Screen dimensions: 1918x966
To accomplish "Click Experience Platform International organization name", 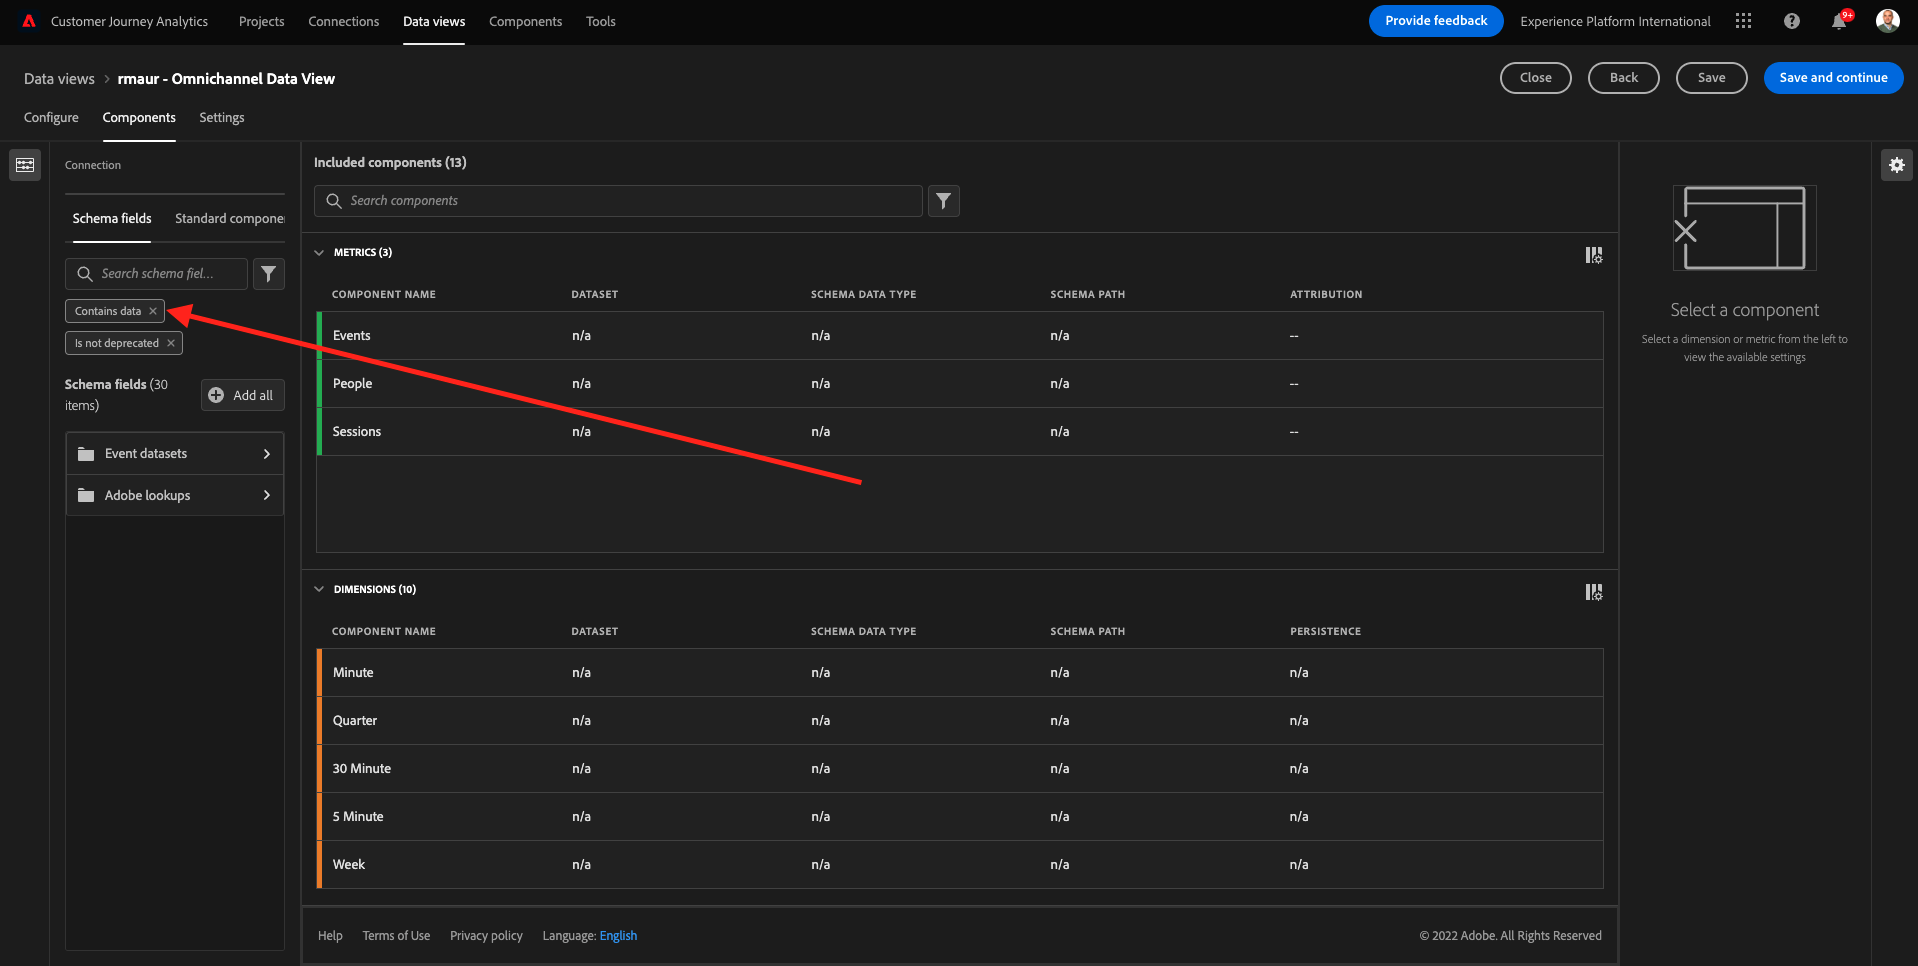I will pos(1615,21).
